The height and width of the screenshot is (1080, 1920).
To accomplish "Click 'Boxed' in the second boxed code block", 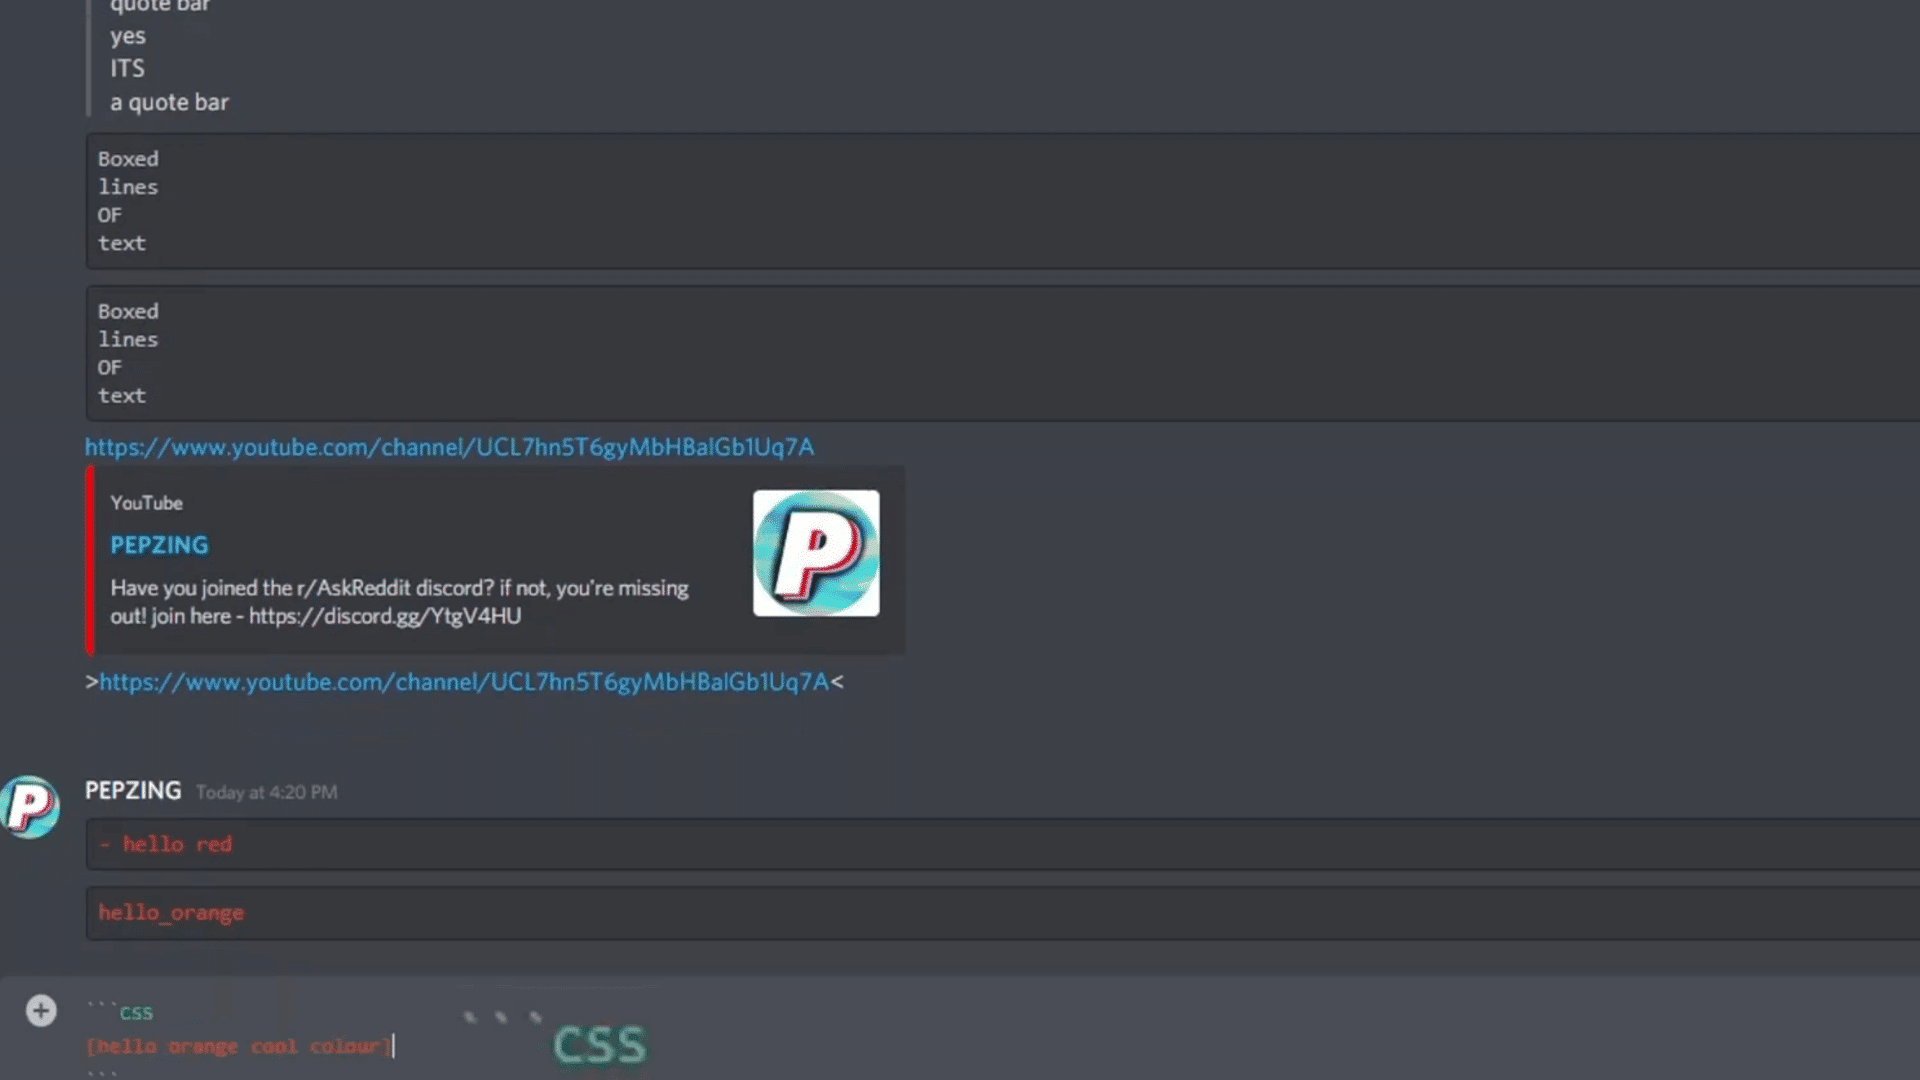I will (128, 311).
